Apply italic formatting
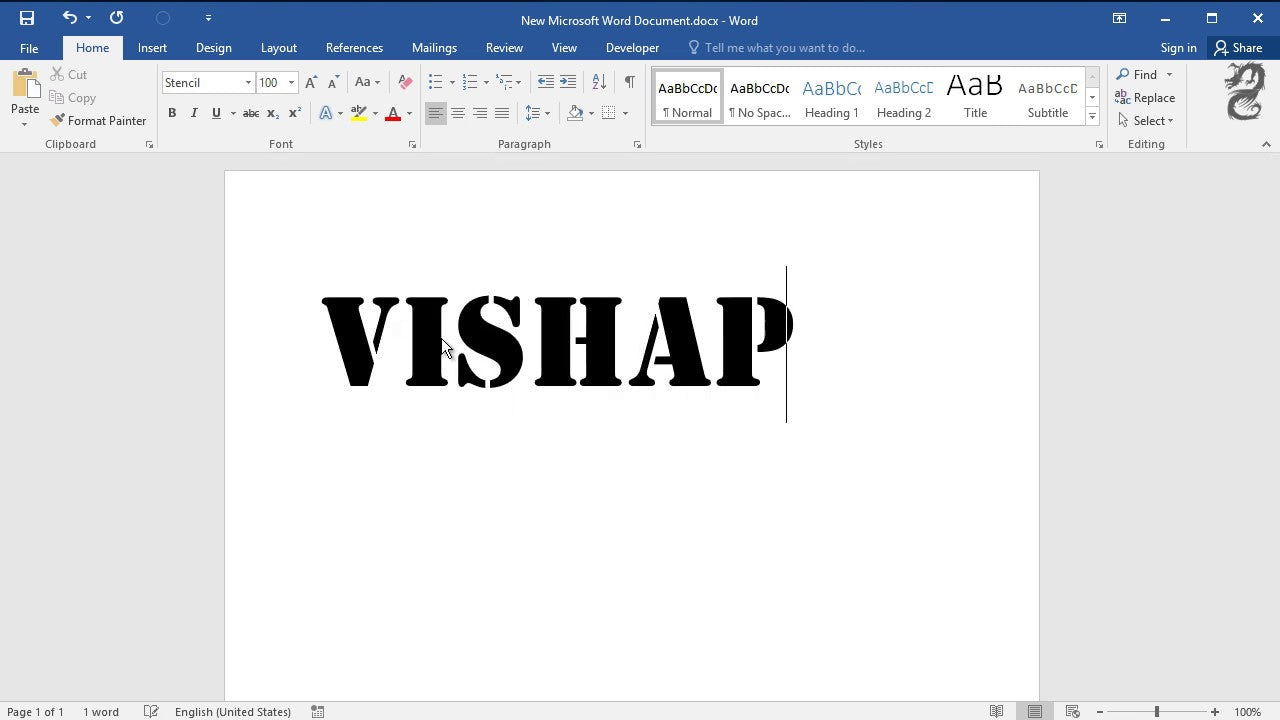 pos(194,113)
